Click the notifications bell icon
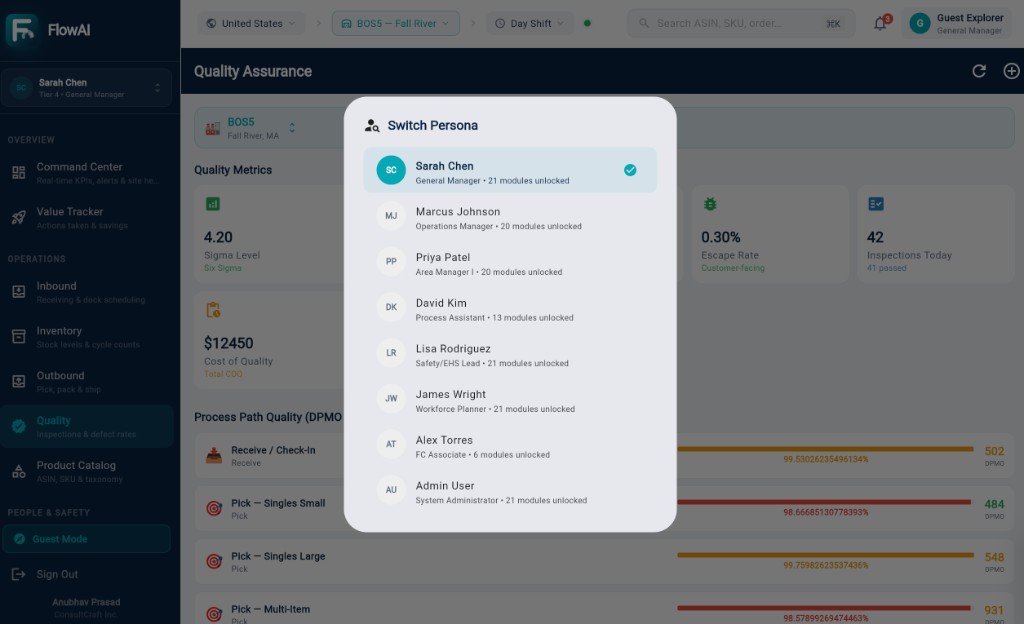Image resolution: width=1024 pixels, height=624 pixels. 880,23
